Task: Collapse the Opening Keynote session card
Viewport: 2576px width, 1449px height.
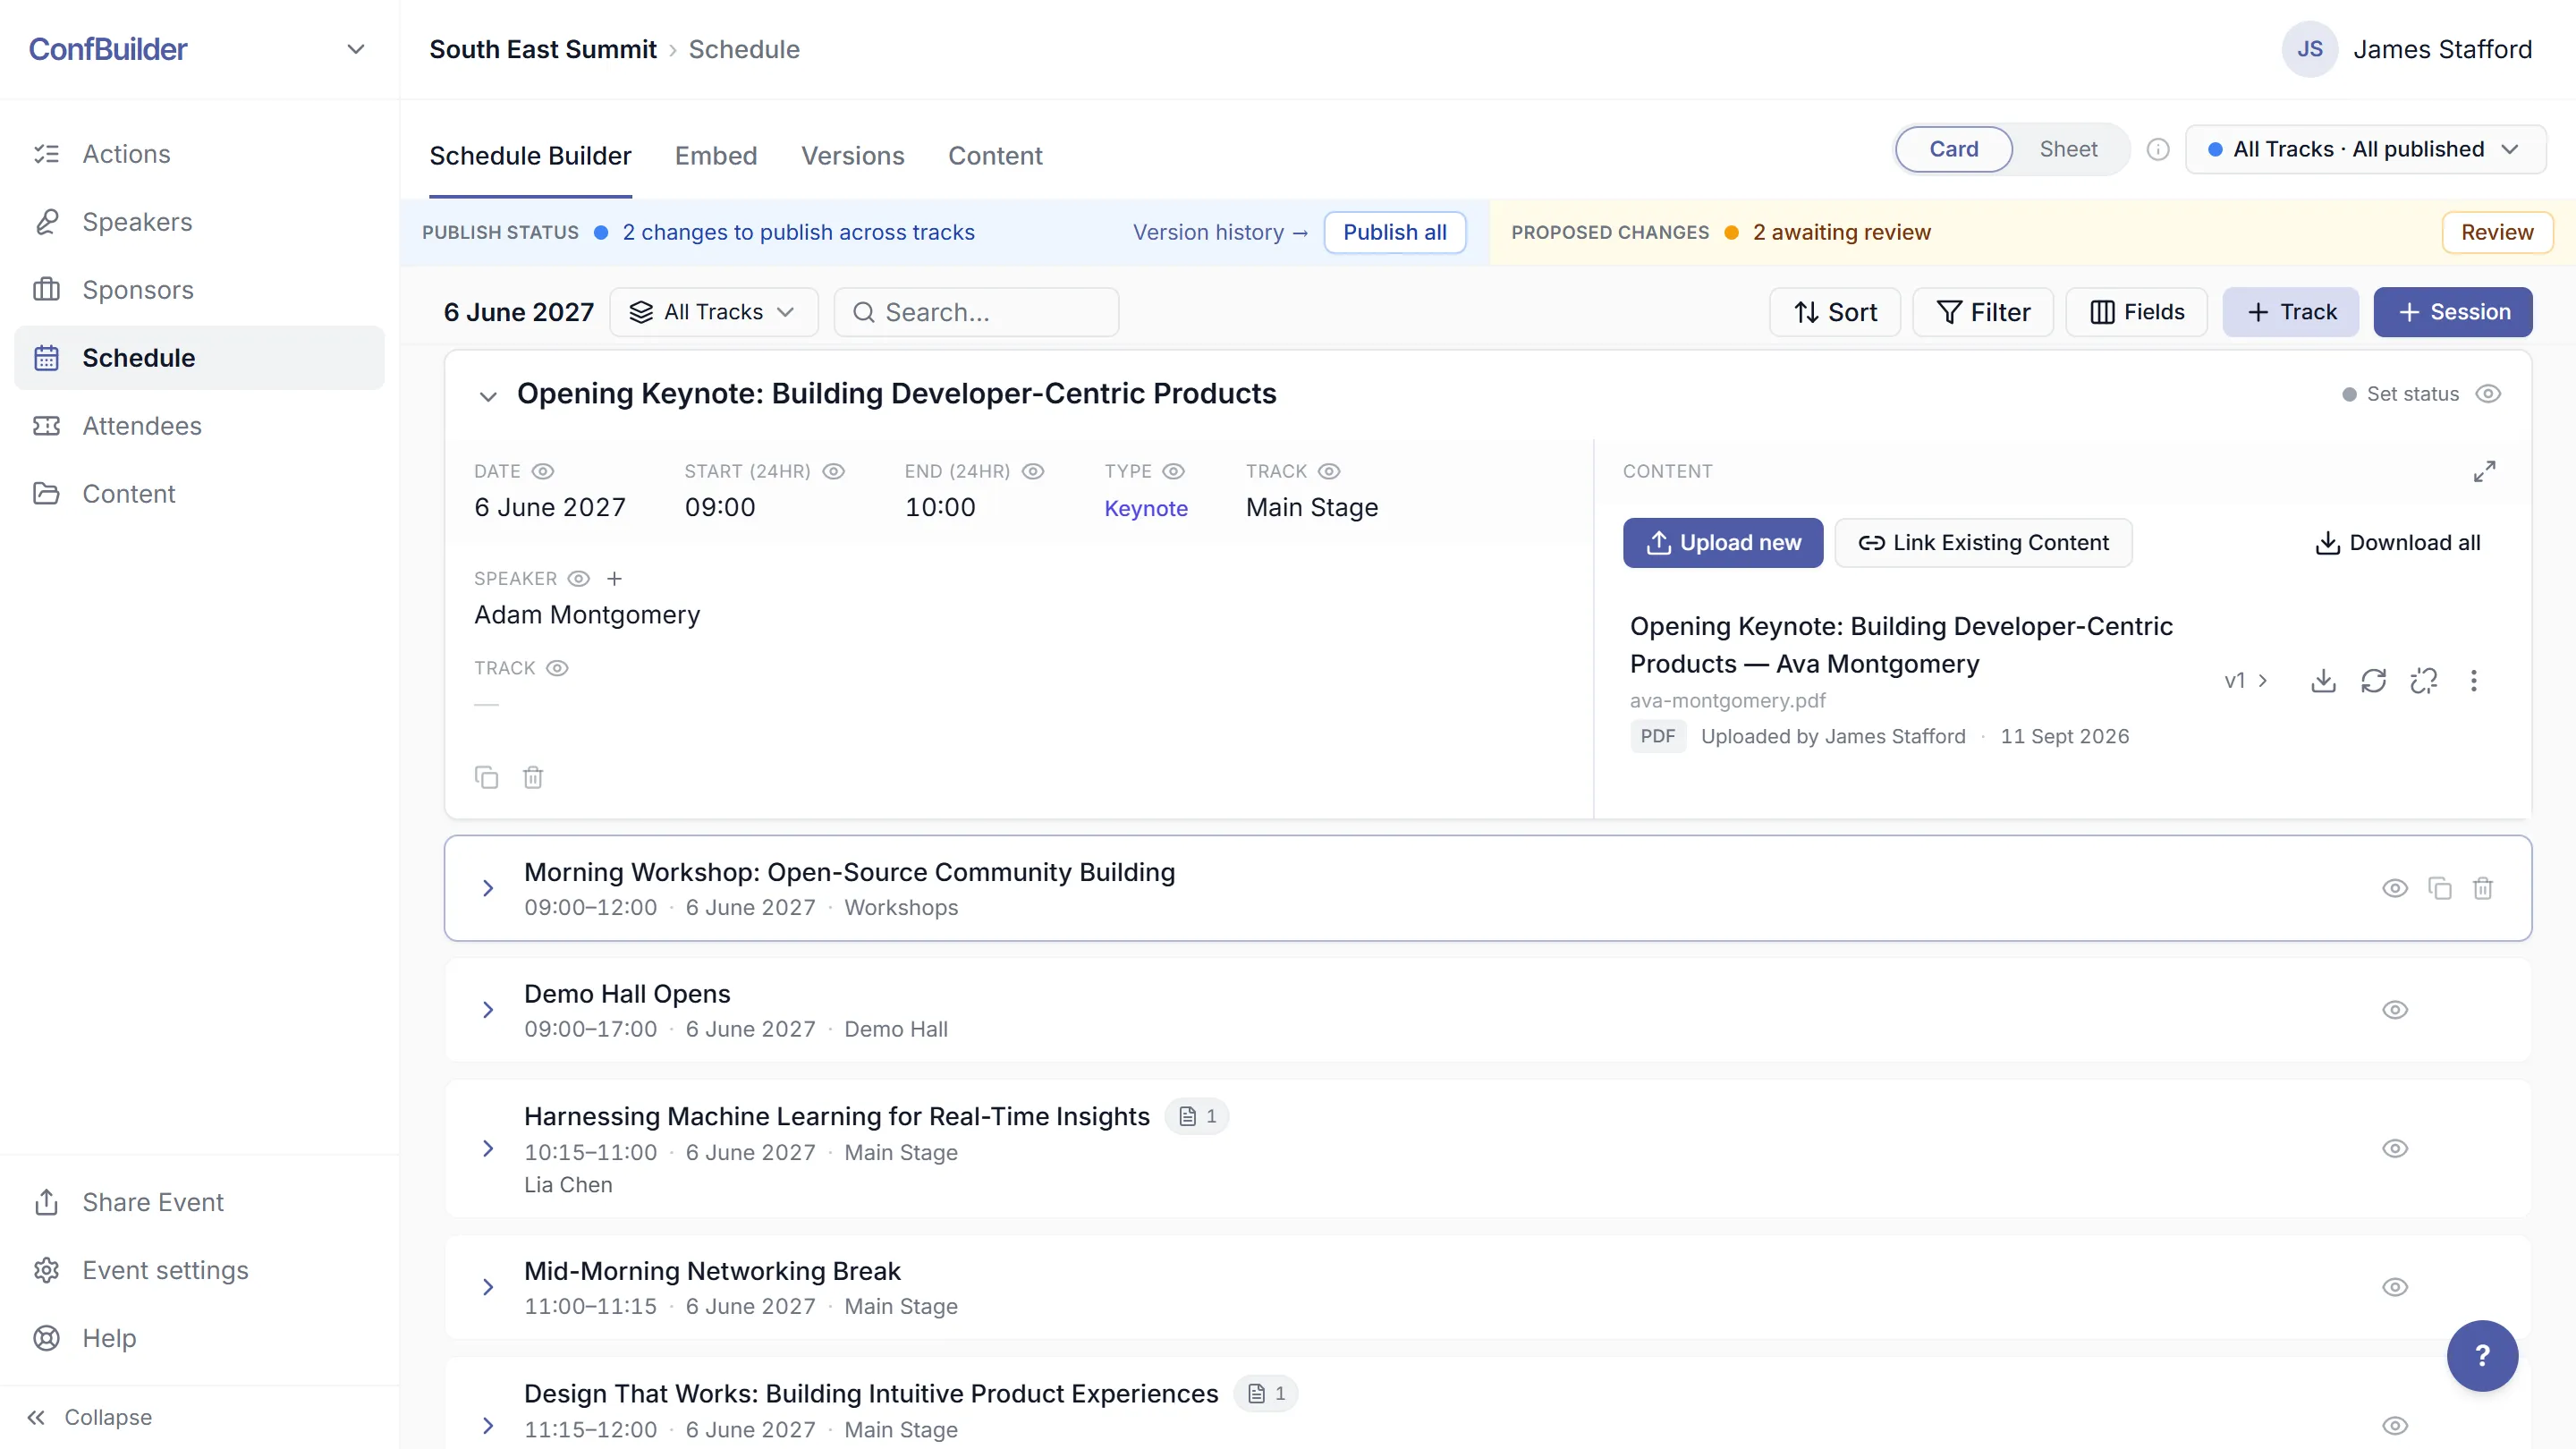Action: [488, 396]
